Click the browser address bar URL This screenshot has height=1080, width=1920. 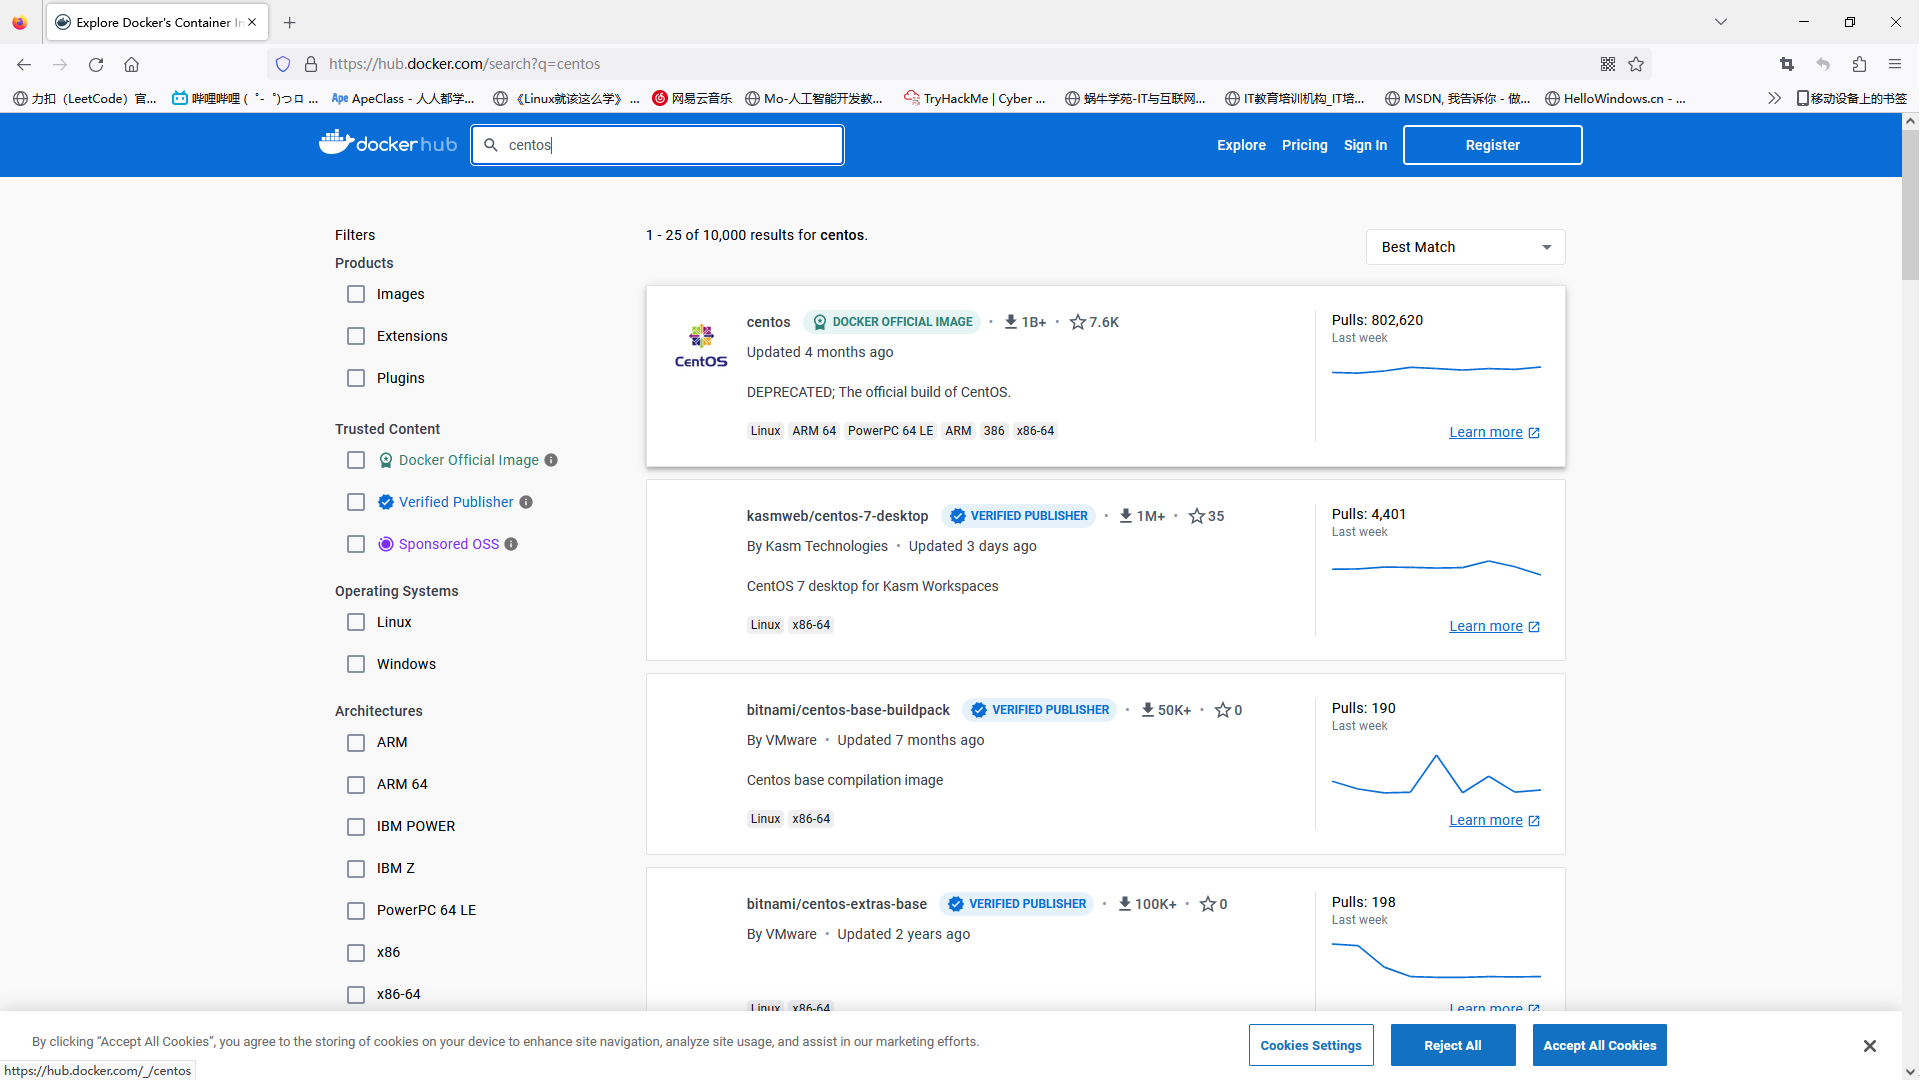click(464, 64)
